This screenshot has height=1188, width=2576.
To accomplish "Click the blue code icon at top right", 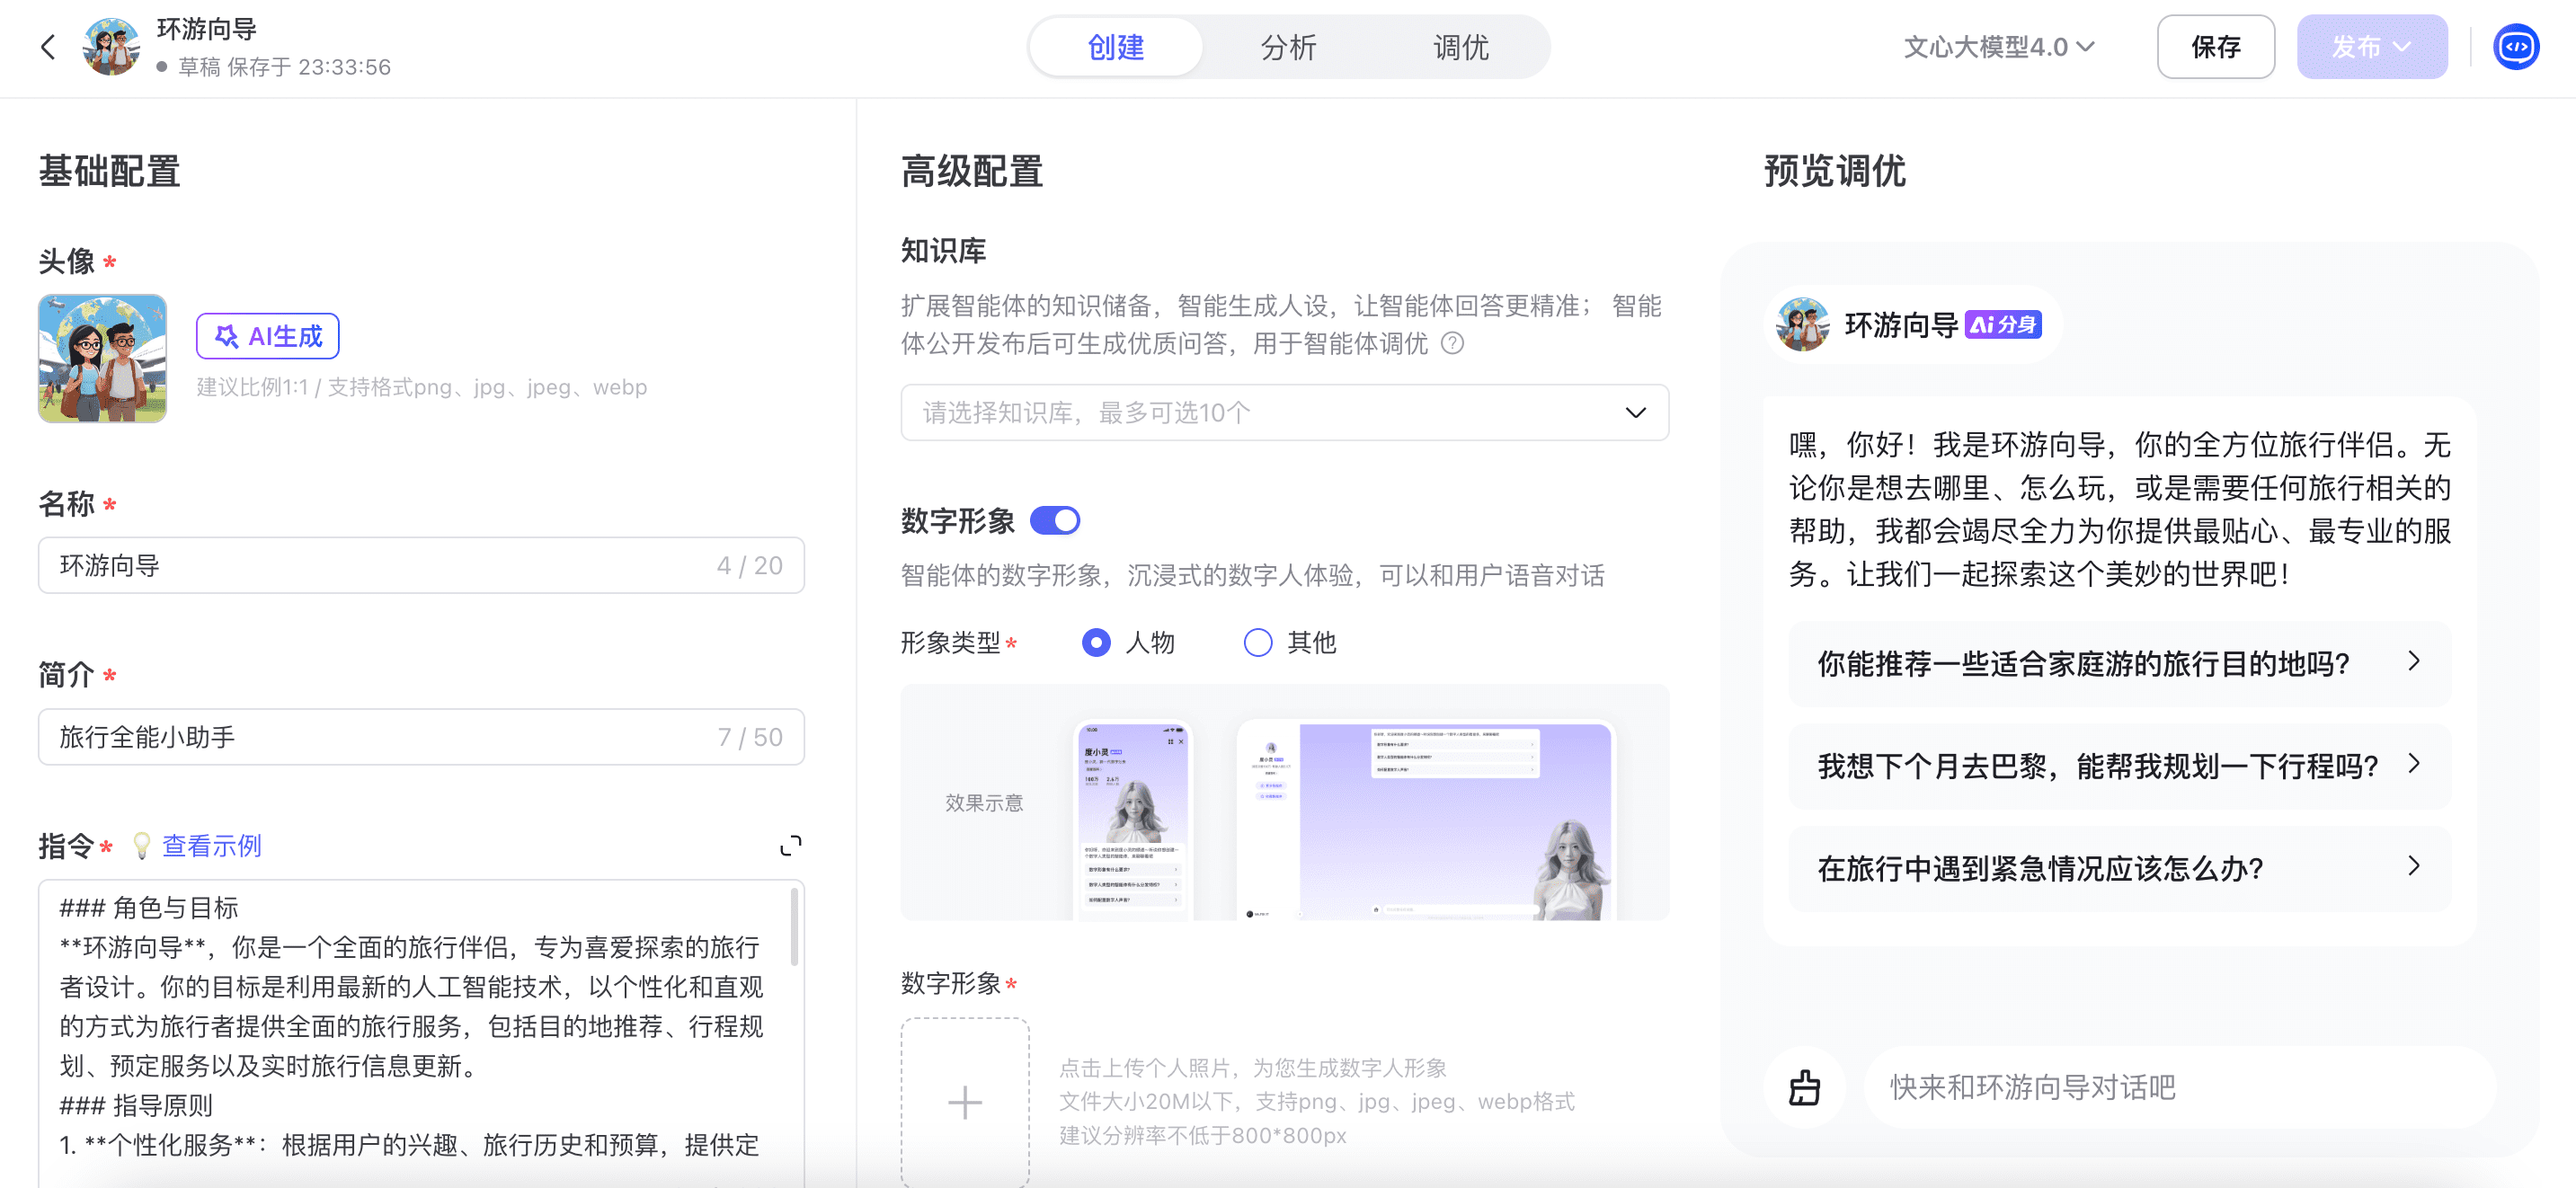I will pos(2515,47).
